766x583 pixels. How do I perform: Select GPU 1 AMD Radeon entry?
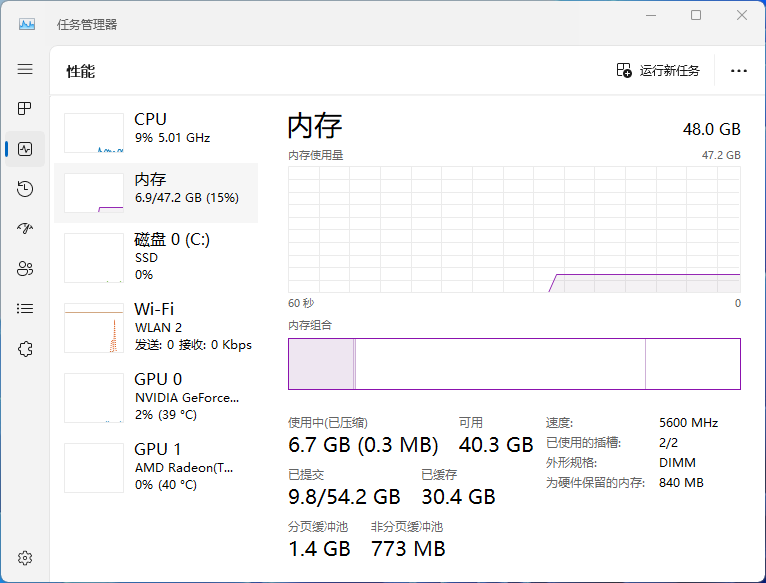point(155,467)
